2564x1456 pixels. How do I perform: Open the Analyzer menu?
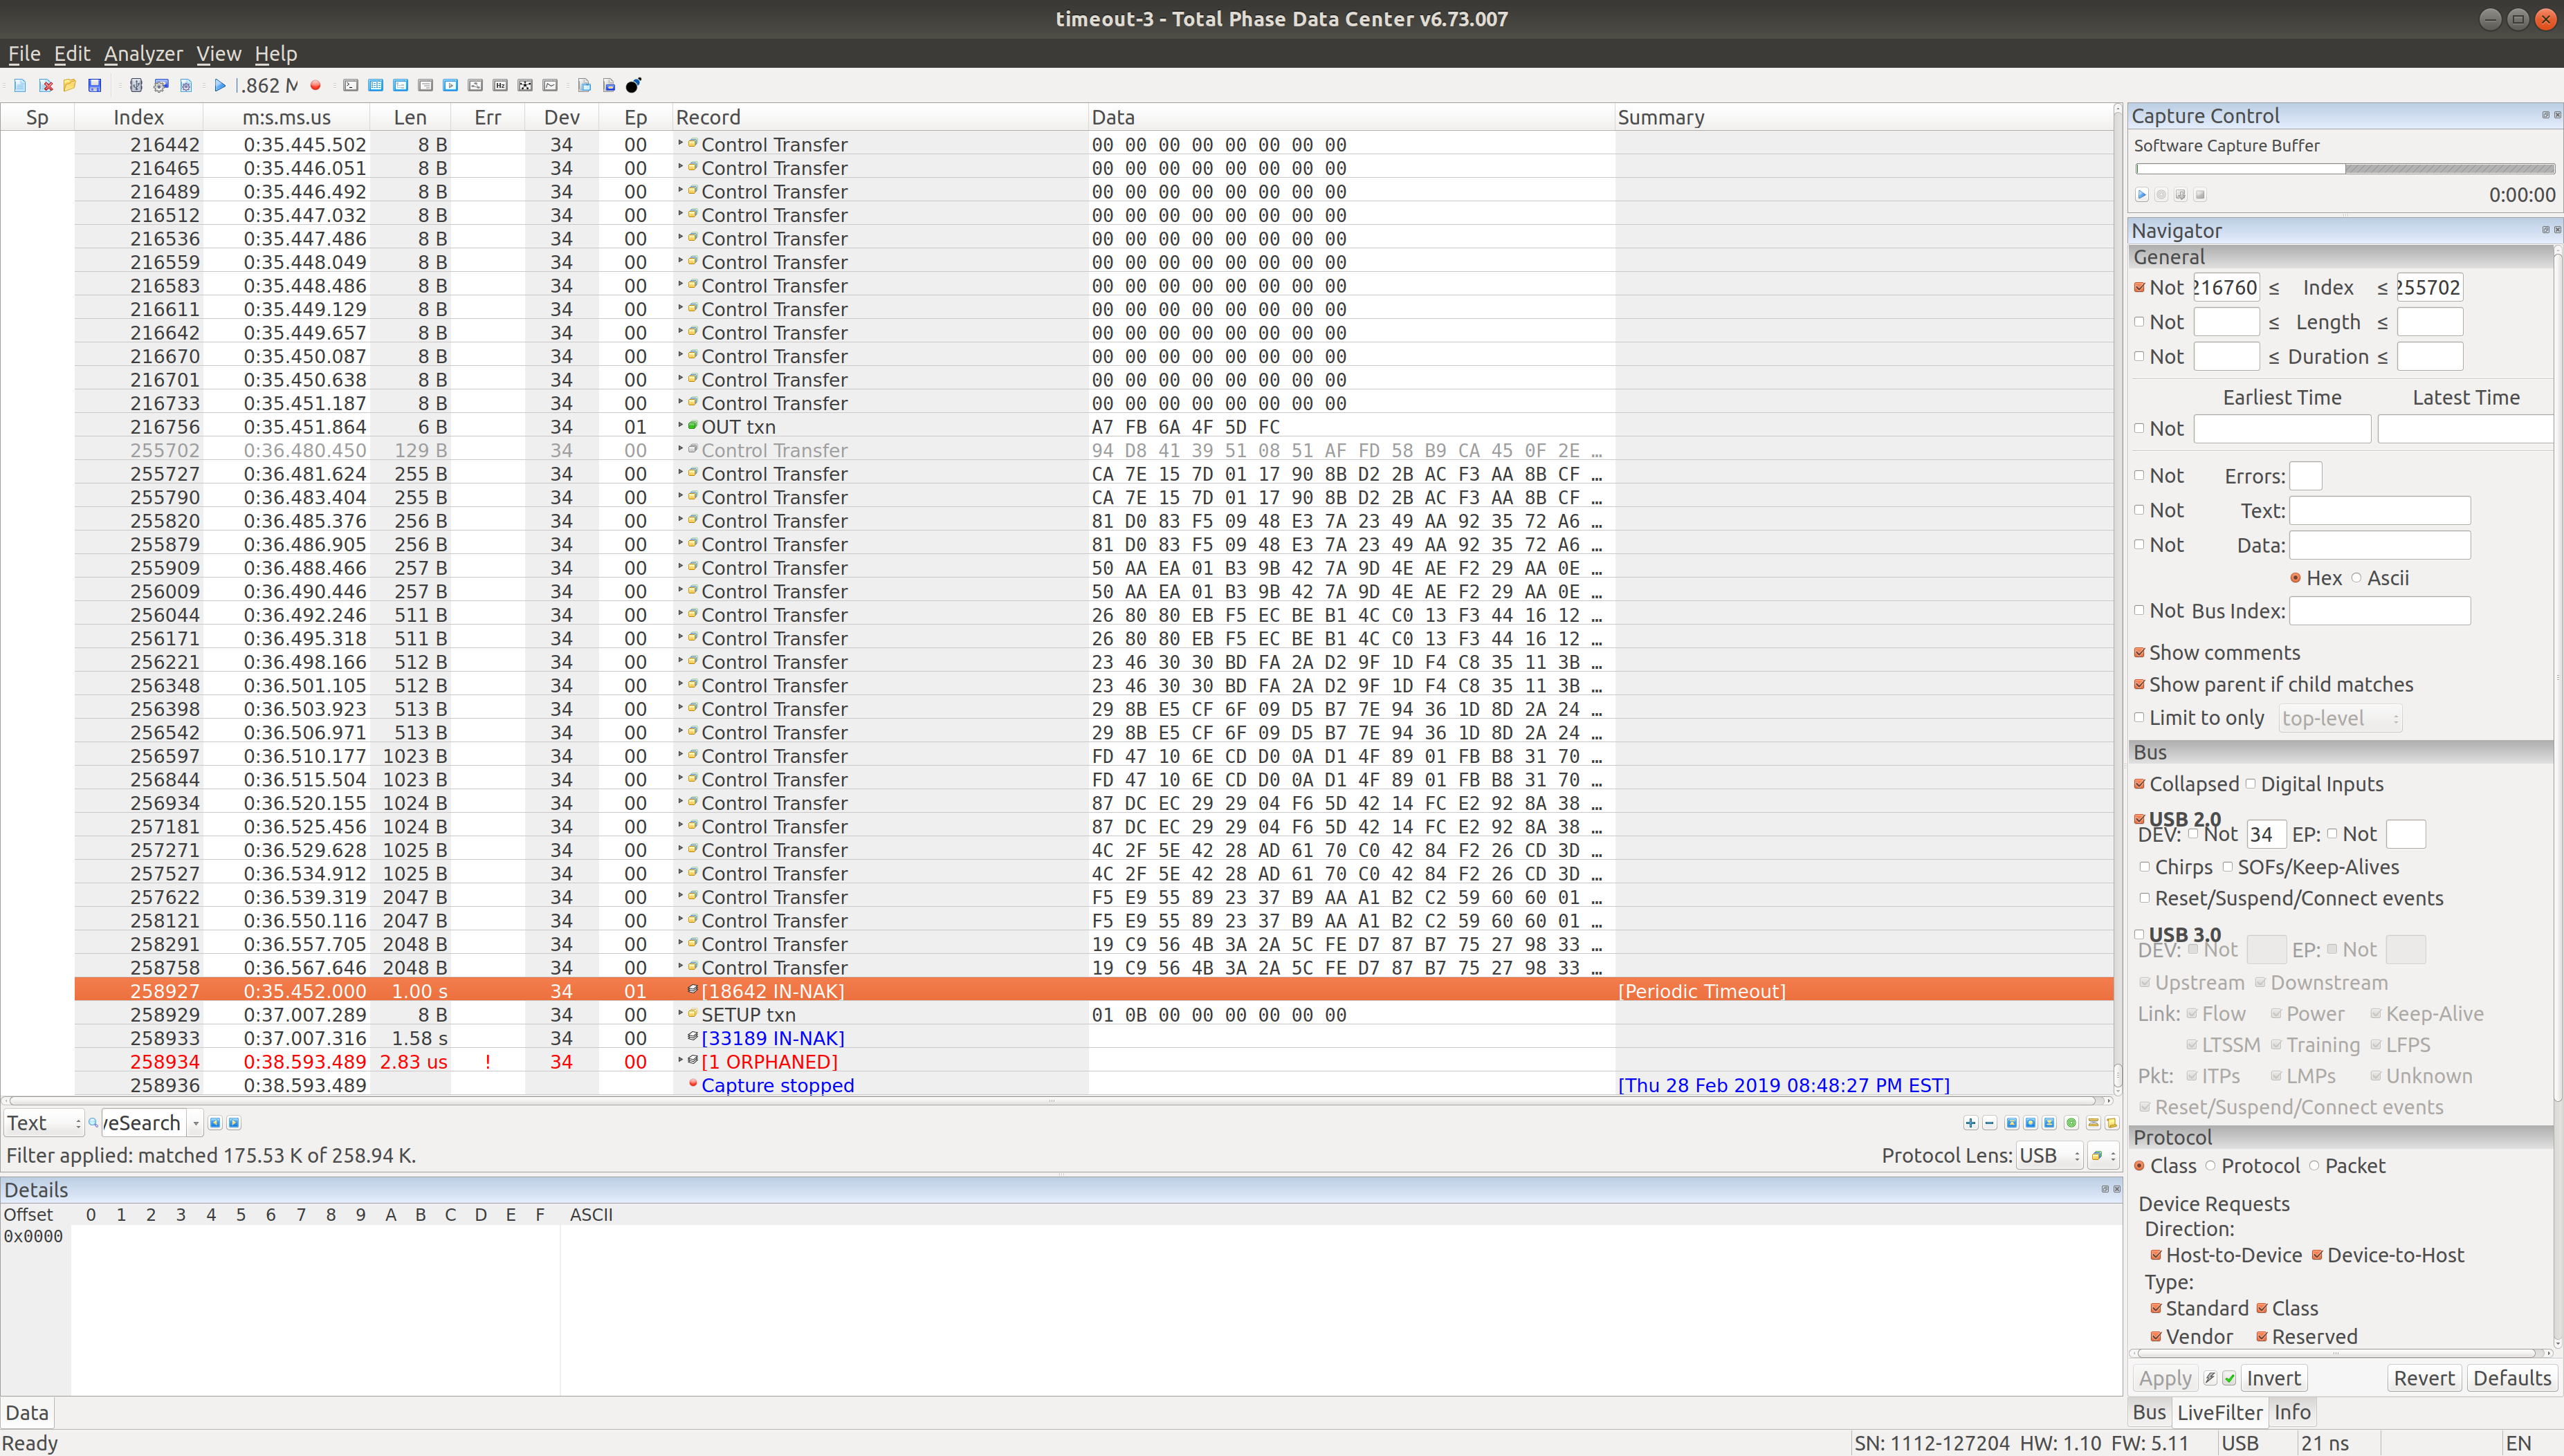click(143, 54)
